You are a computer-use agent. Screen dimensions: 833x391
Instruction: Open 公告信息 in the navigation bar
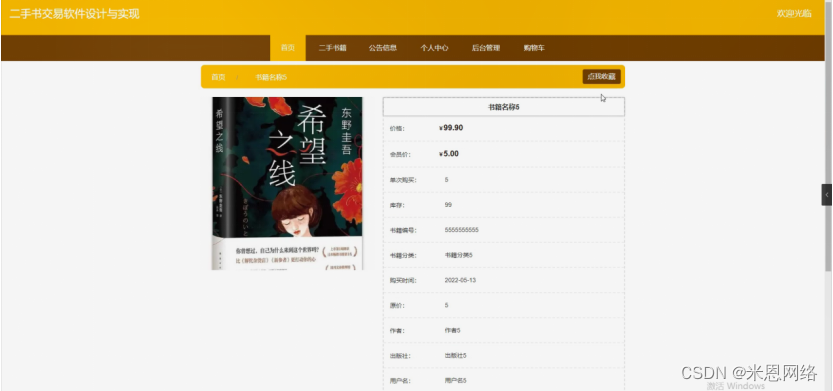[x=383, y=48]
